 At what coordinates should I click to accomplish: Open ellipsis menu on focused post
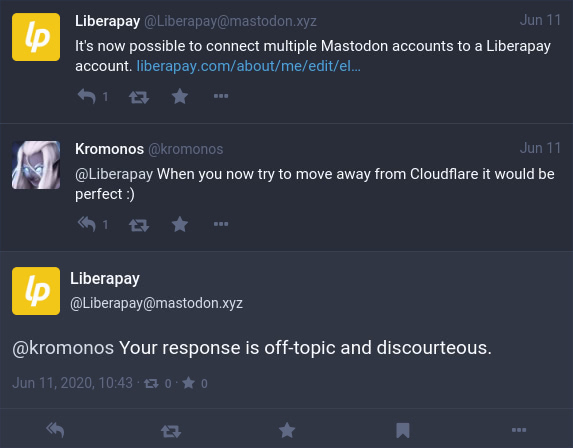pos(519,430)
